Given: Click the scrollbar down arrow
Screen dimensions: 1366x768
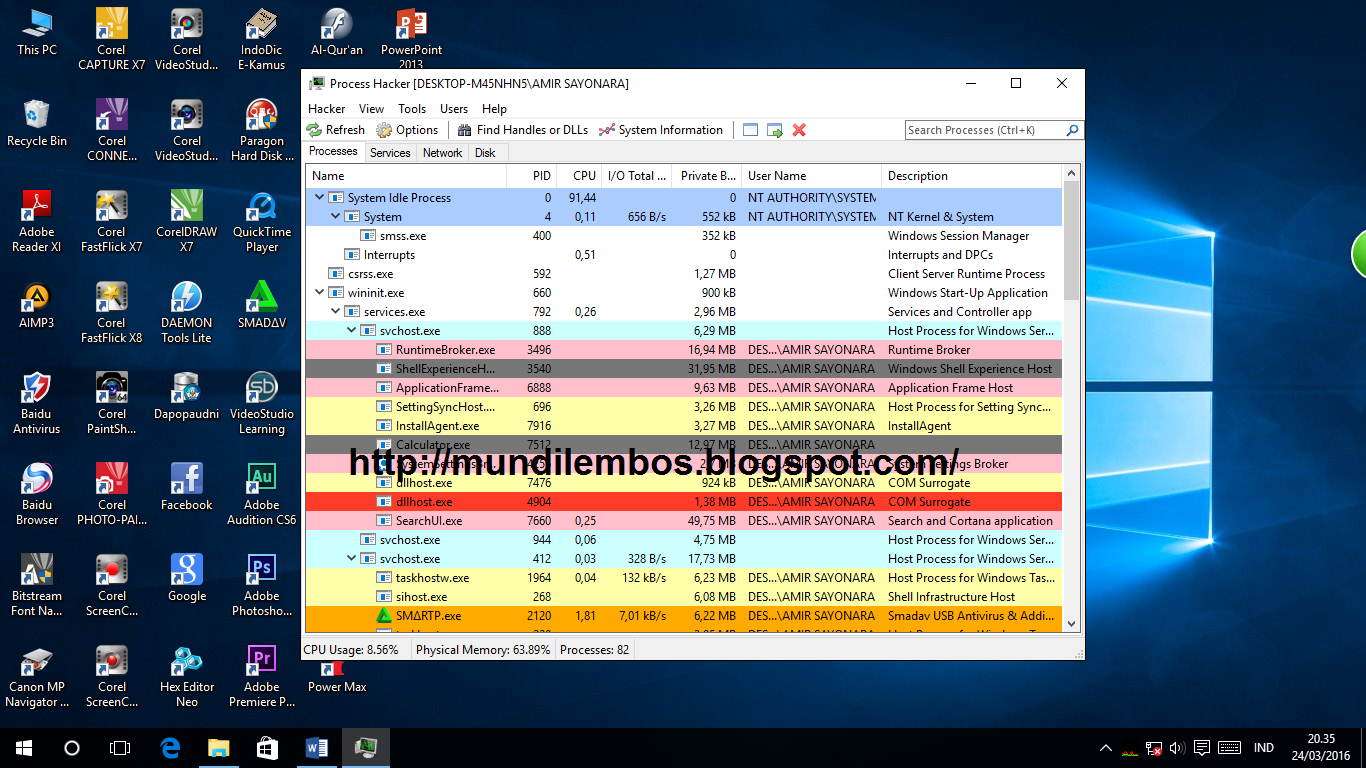Looking at the screenshot, I should click(1072, 623).
